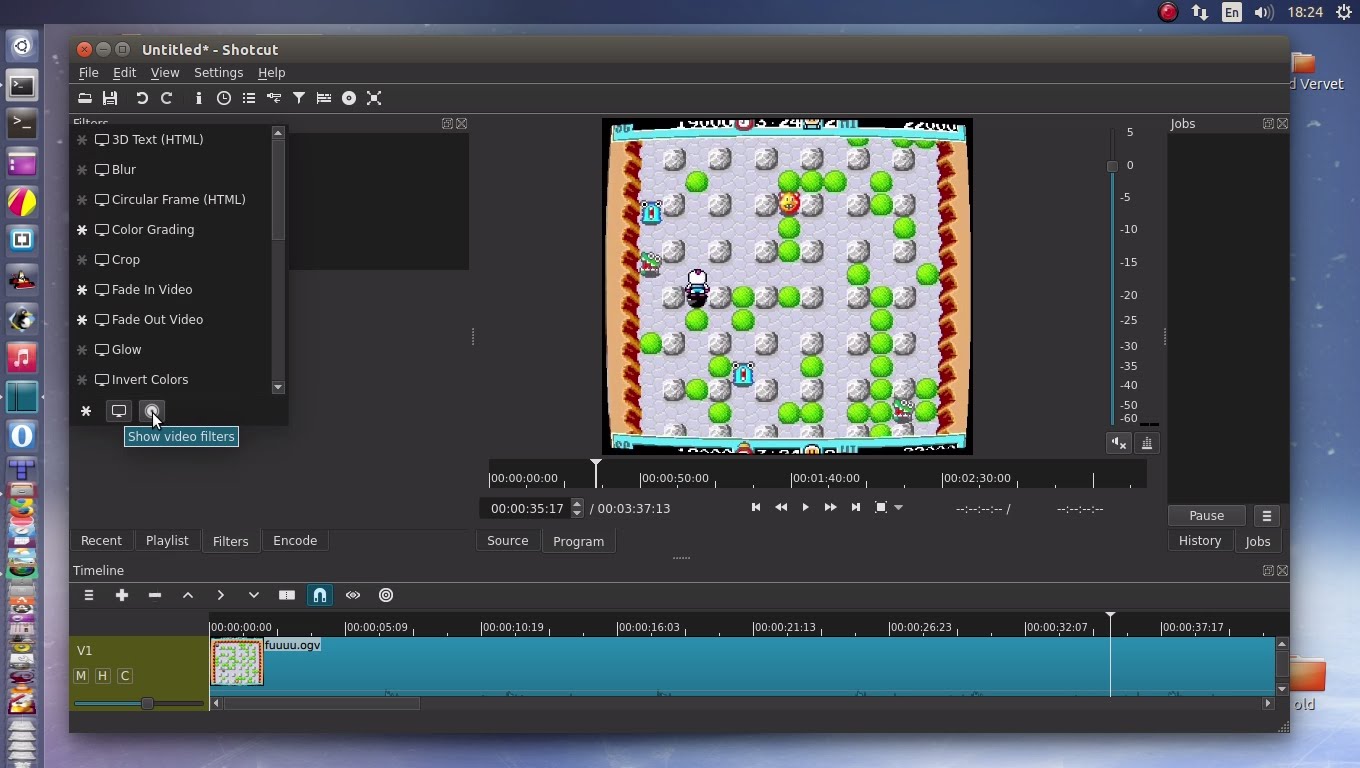The width and height of the screenshot is (1360, 768).
Task: Play the video in the player
Action: [x=805, y=508]
